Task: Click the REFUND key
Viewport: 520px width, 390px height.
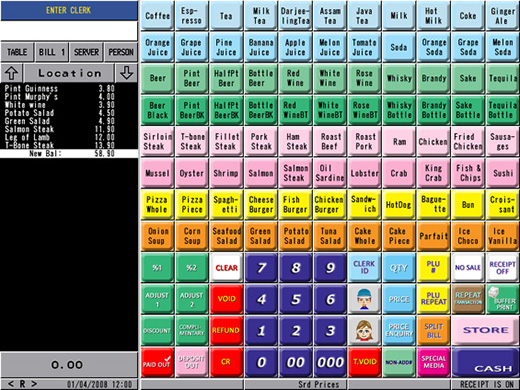Action: point(226,330)
